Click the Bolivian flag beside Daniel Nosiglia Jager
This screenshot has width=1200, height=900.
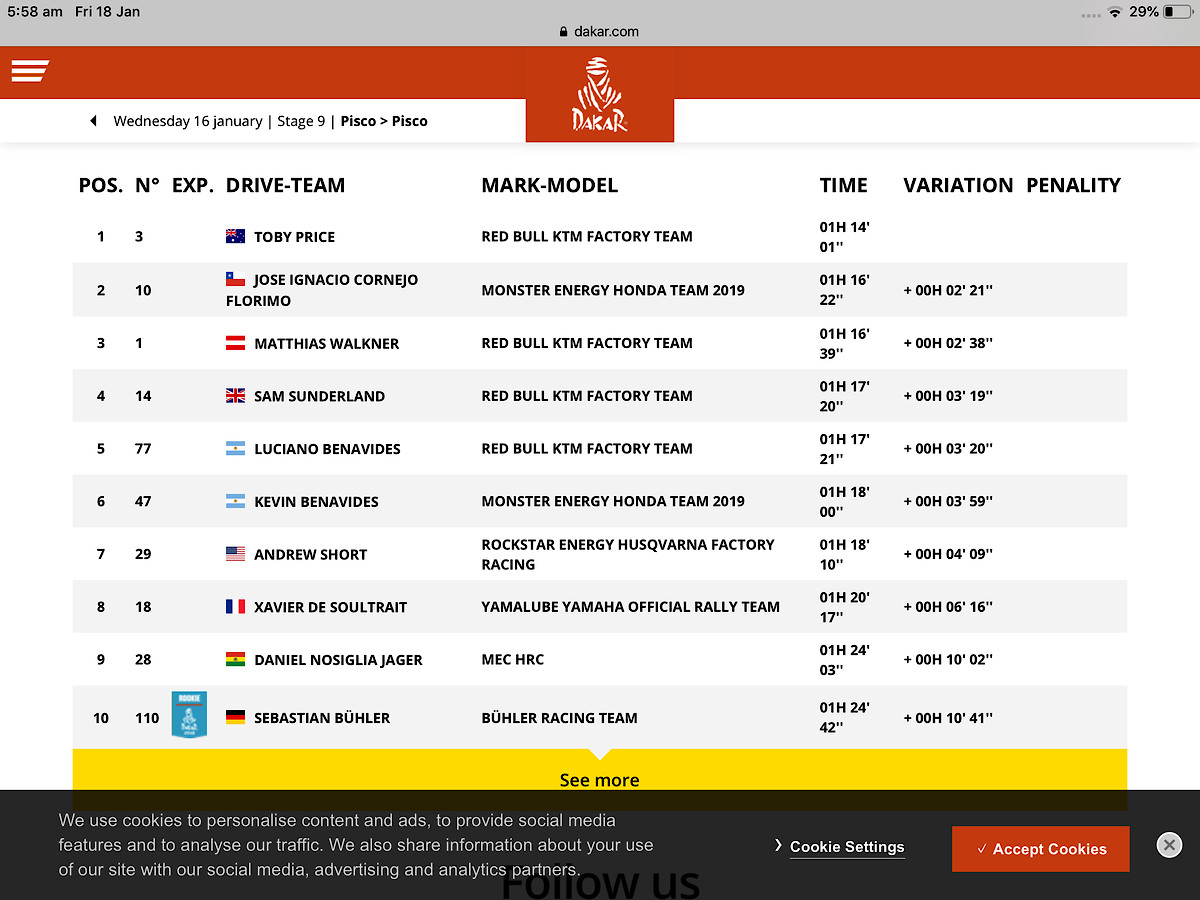(x=235, y=660)
